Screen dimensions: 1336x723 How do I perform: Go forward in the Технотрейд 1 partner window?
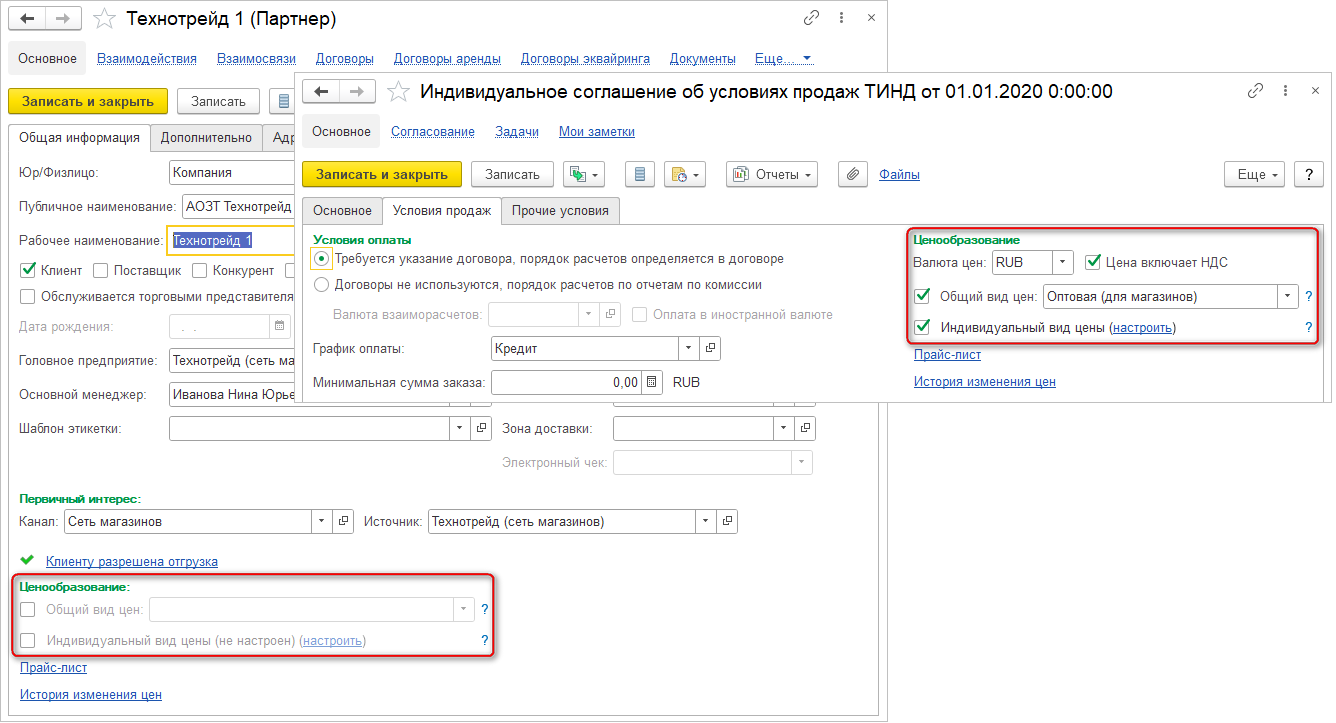pos(63,19)
